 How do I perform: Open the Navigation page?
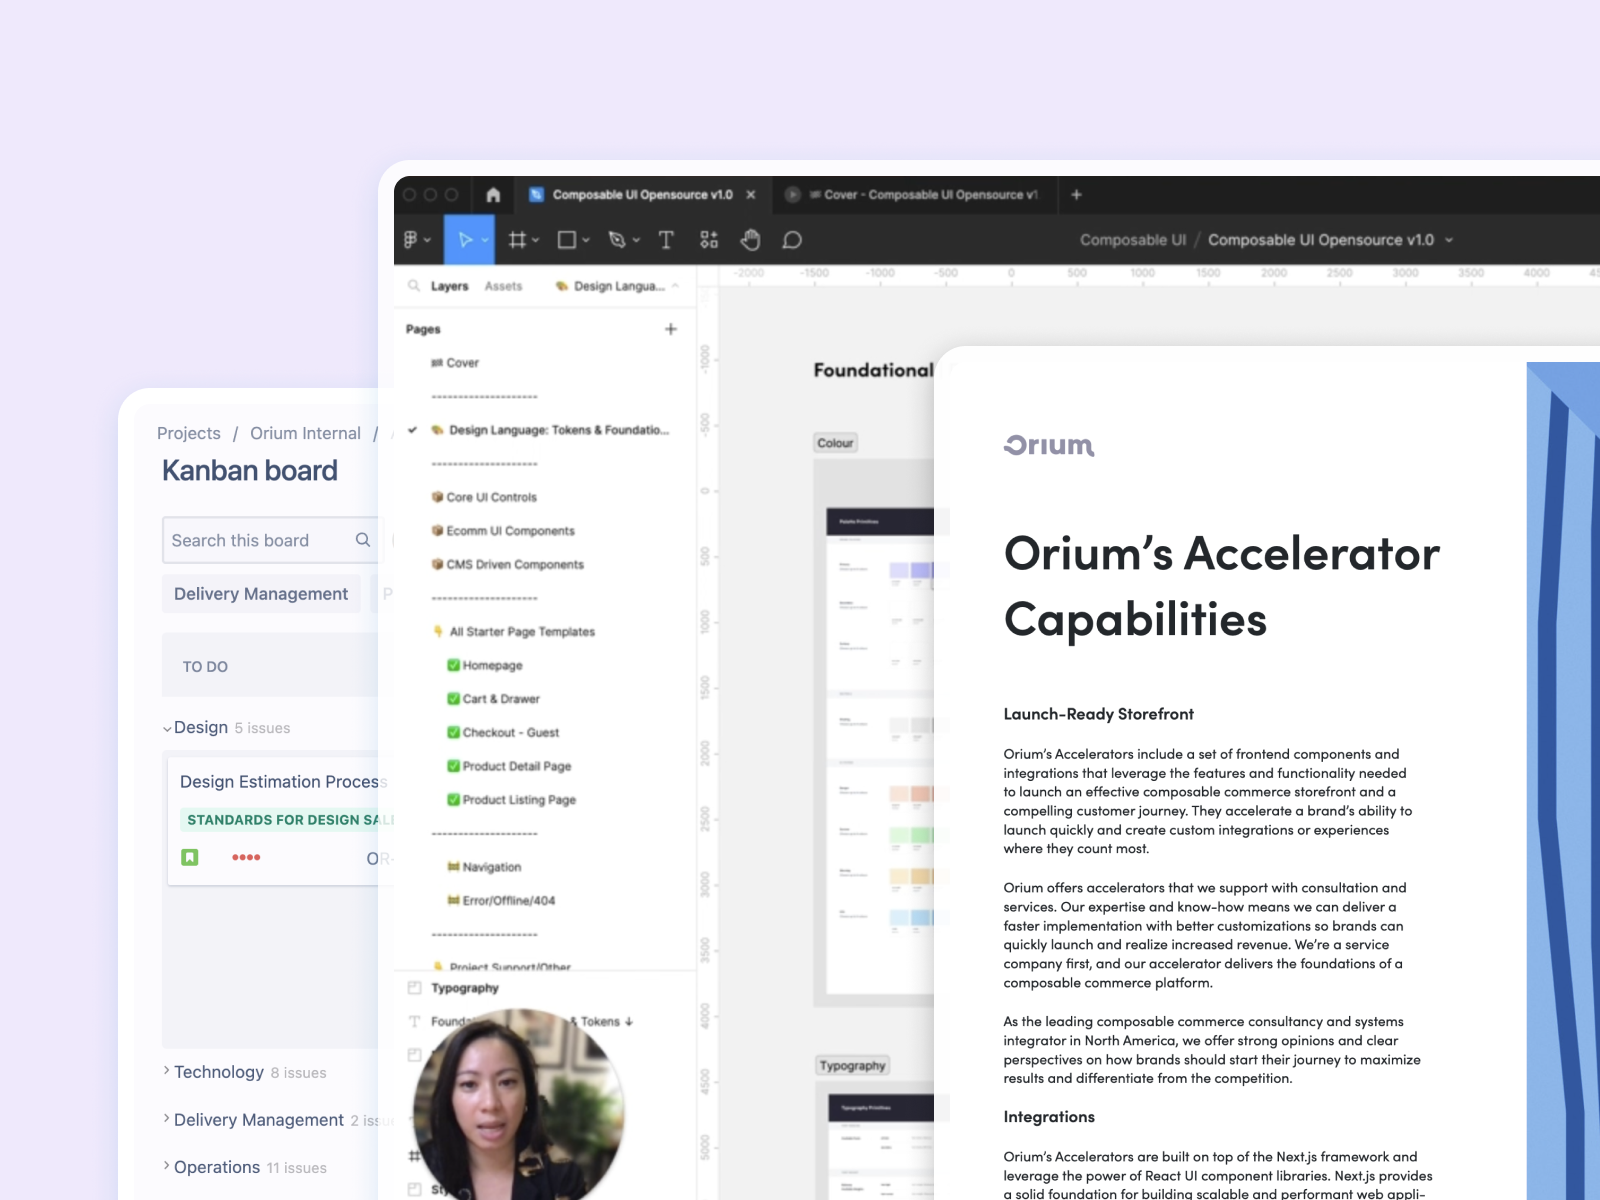pyautogui.click(x=484, y=867)
